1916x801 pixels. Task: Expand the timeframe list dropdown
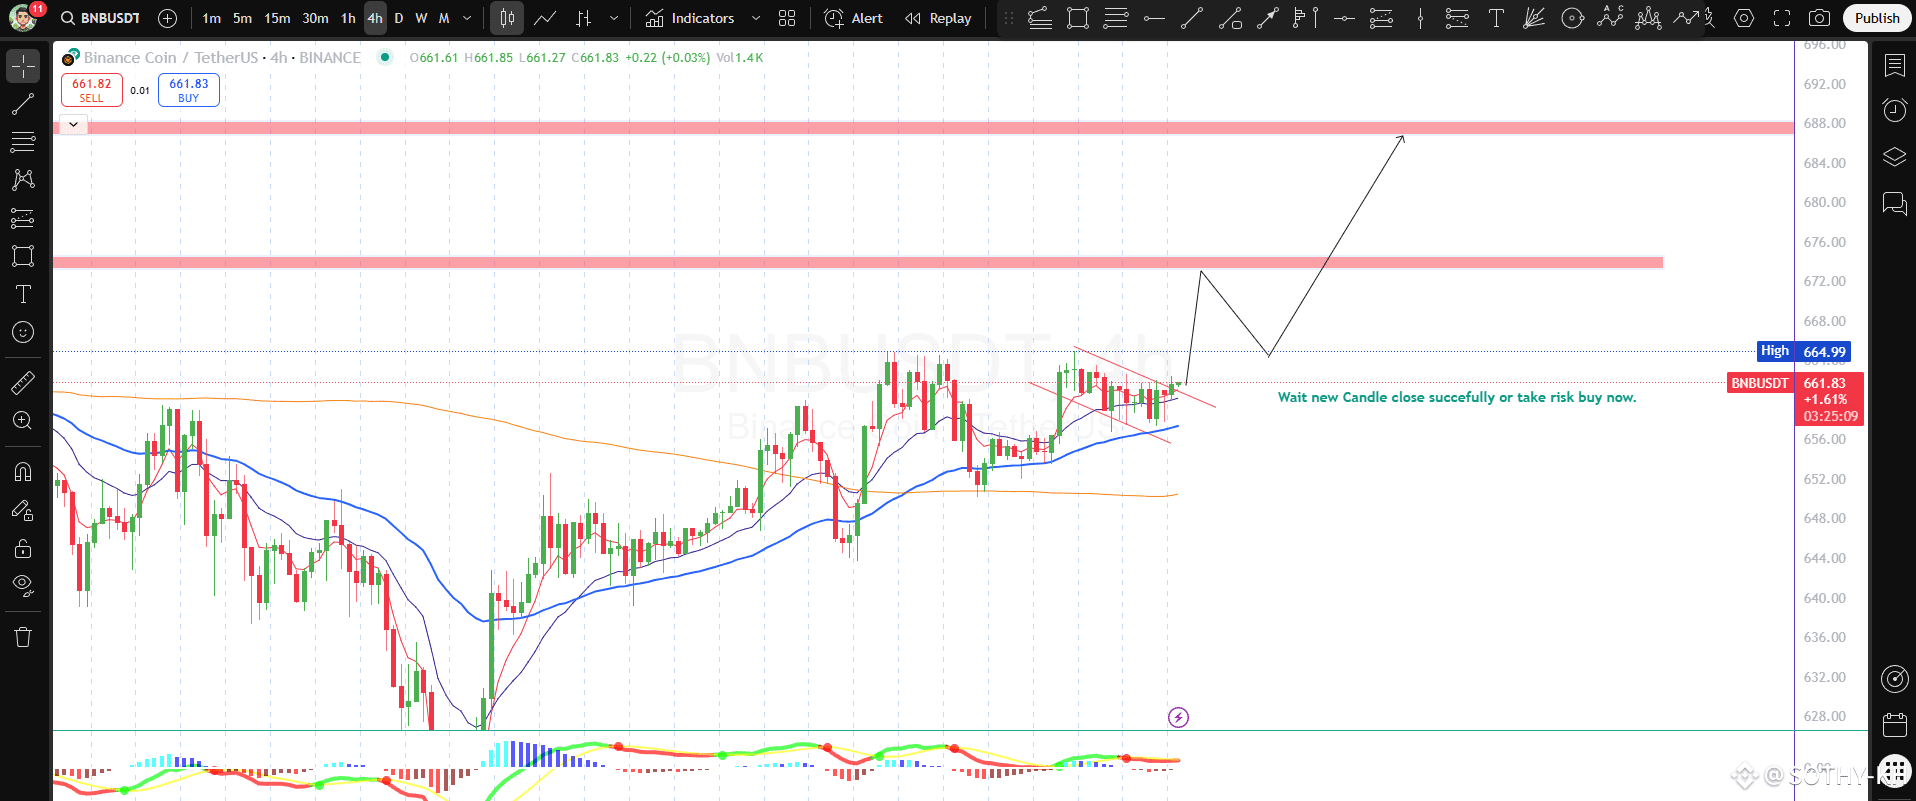coord(467,18)
